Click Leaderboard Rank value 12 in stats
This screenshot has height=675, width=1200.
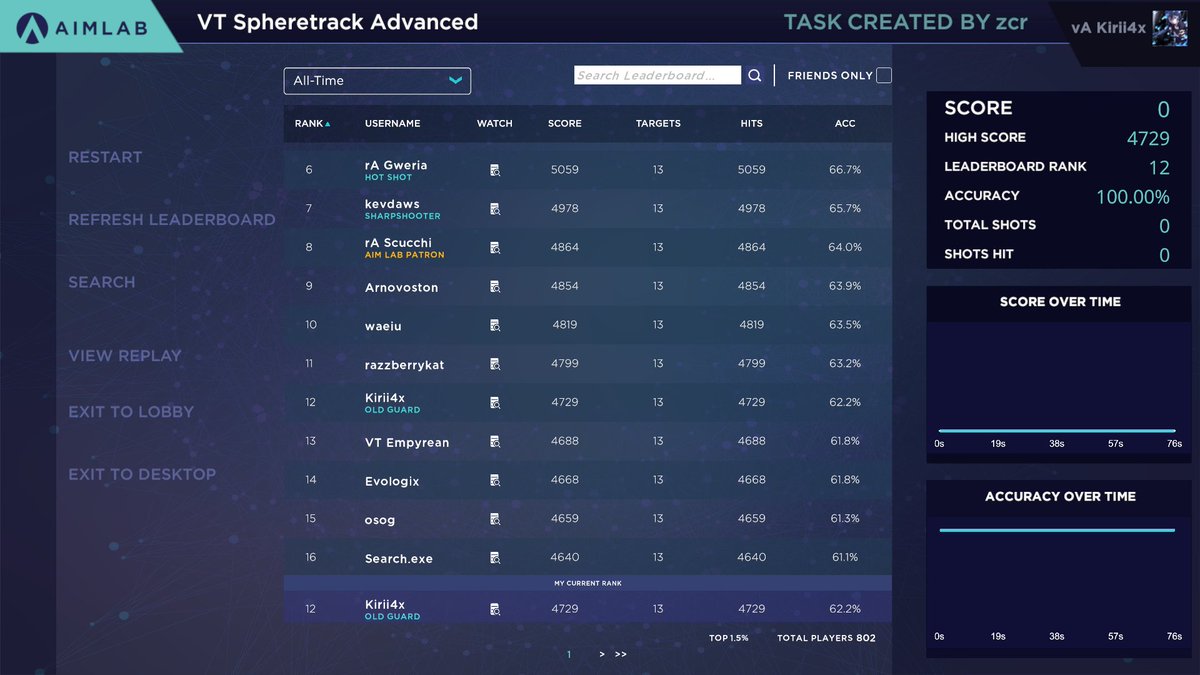(1159, 167)
